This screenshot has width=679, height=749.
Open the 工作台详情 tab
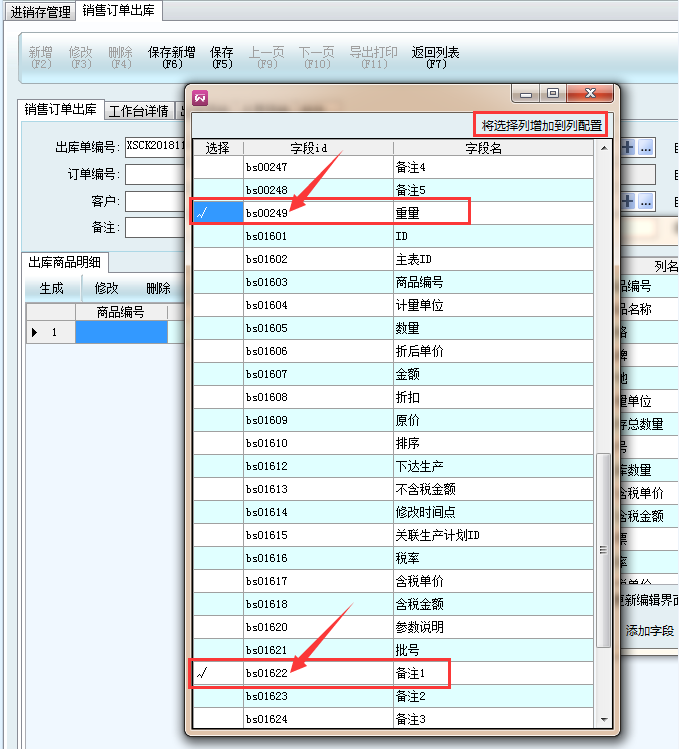[x=138, y=110]
